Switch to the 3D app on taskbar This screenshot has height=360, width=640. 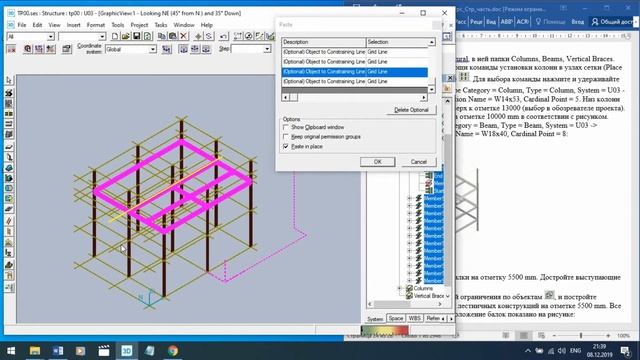click(x=127, y=351)
